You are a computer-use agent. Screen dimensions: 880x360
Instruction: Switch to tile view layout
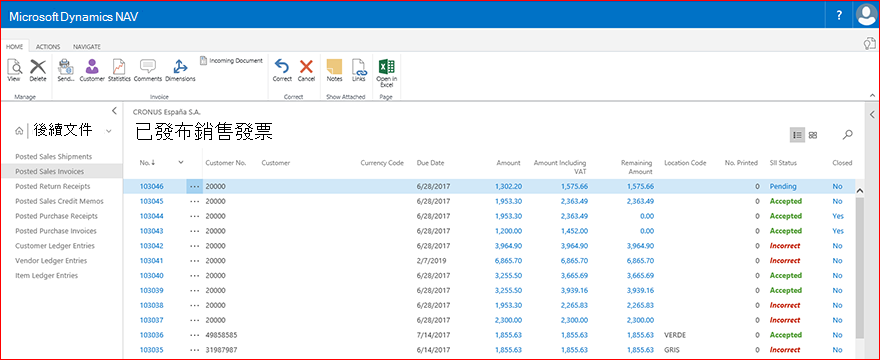813,135
